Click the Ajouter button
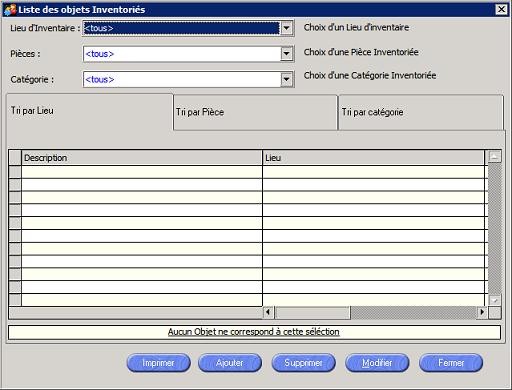Screen dimensions: 512x390 click(230, 363)
